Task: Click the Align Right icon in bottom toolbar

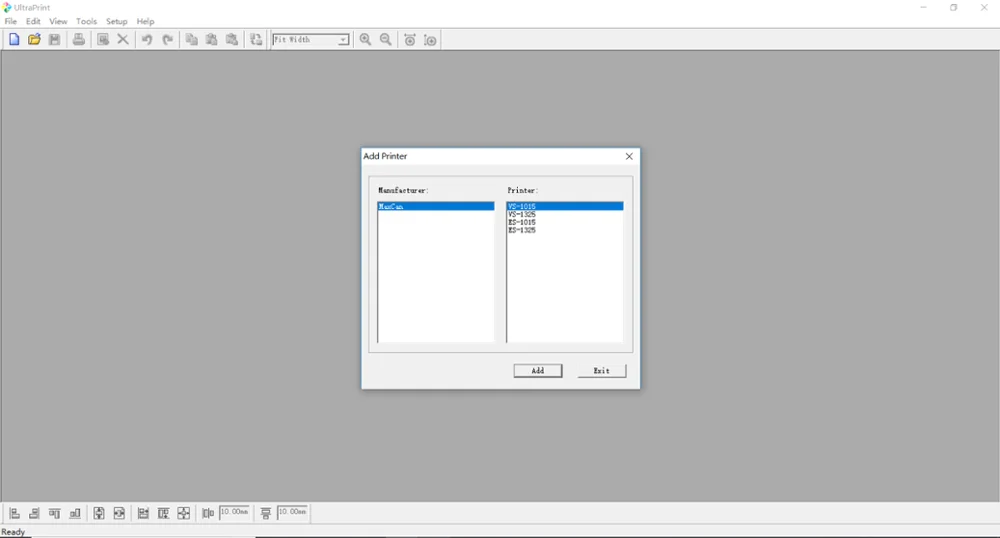Action: pos(34,513)
